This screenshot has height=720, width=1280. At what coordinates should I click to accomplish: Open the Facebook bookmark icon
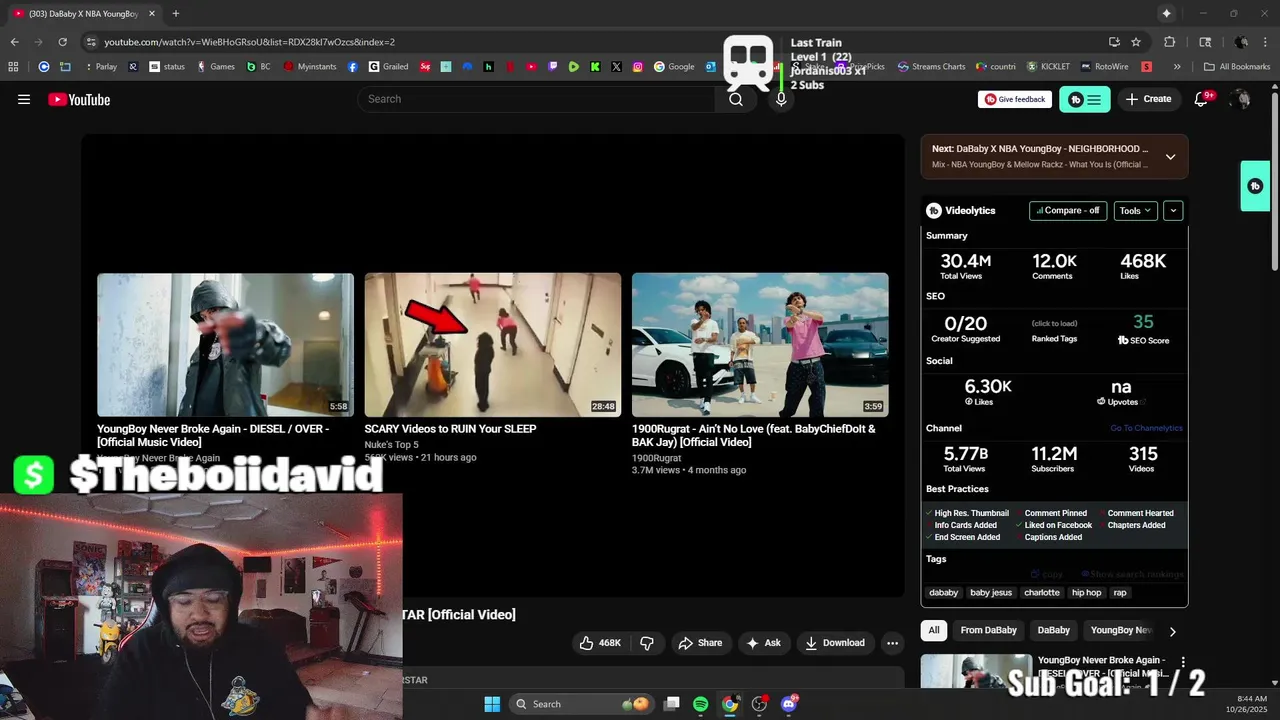click(x=353, y=67)
